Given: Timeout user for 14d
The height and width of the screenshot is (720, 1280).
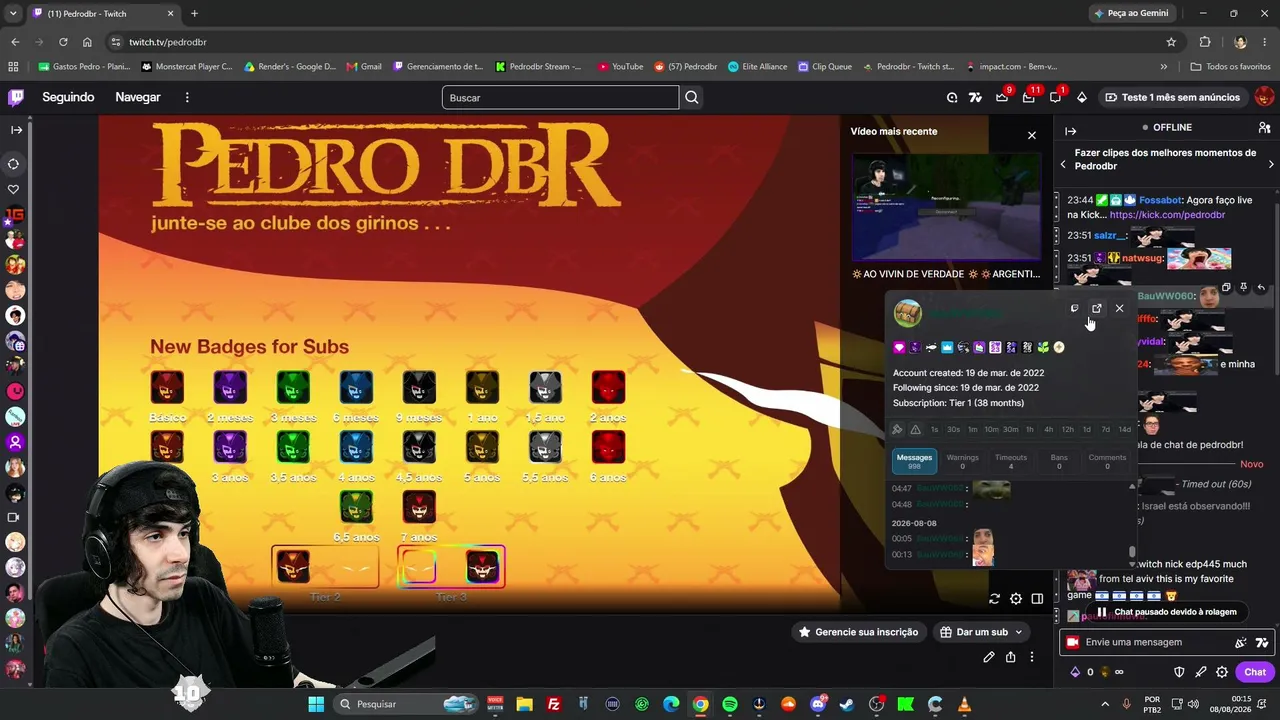Looking at the screenshot, I should (1124, 430).
